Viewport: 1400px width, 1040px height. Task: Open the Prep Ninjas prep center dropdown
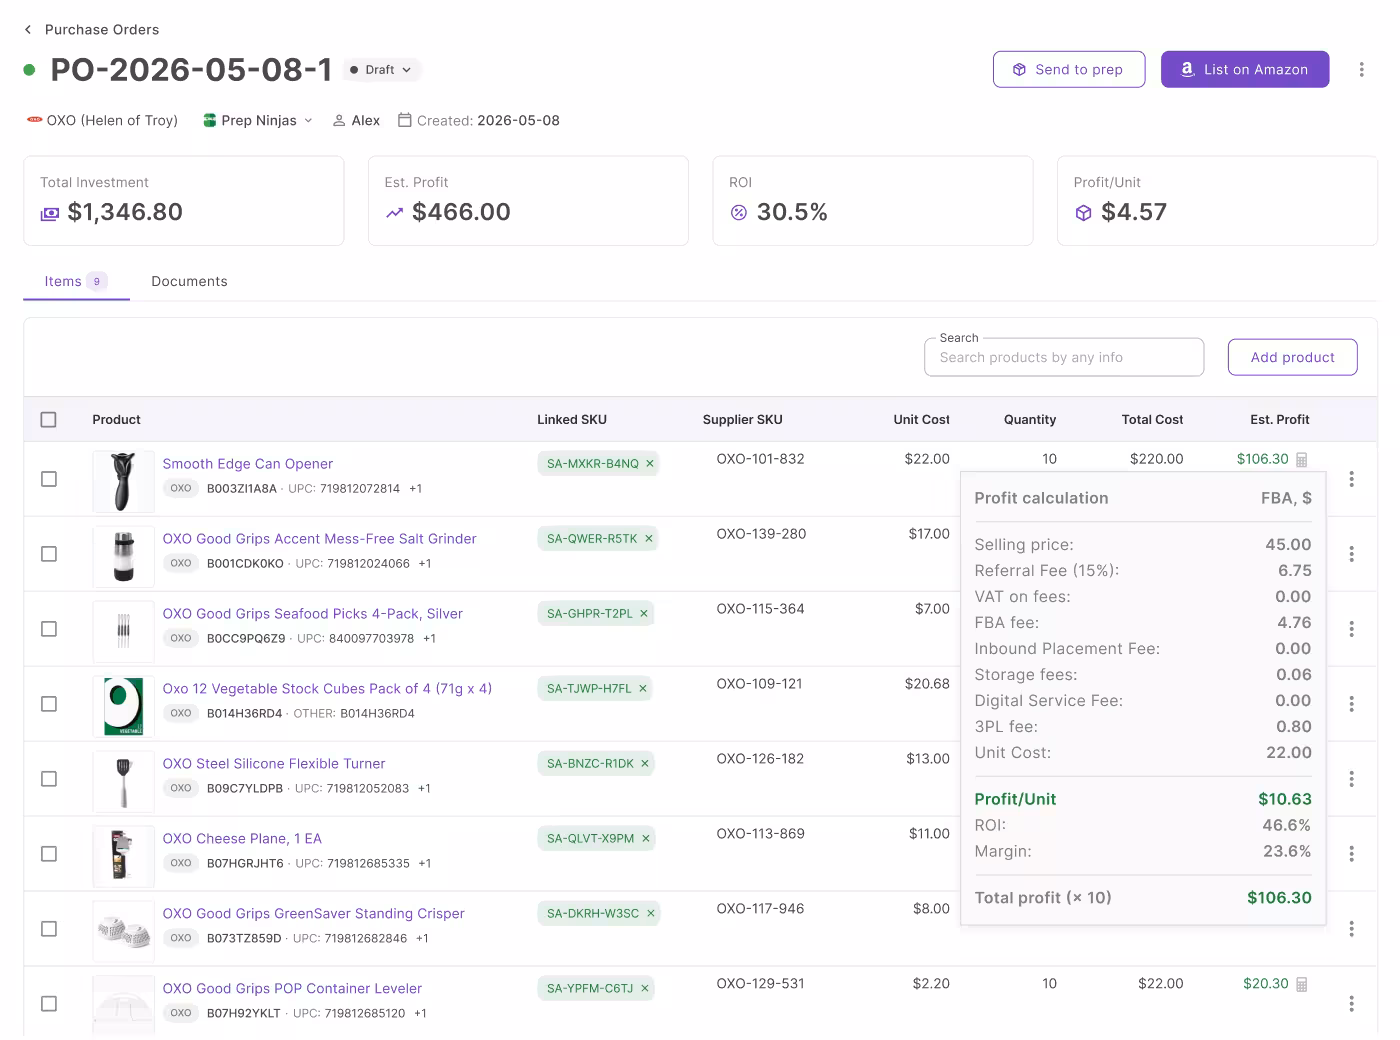[258, 120]
